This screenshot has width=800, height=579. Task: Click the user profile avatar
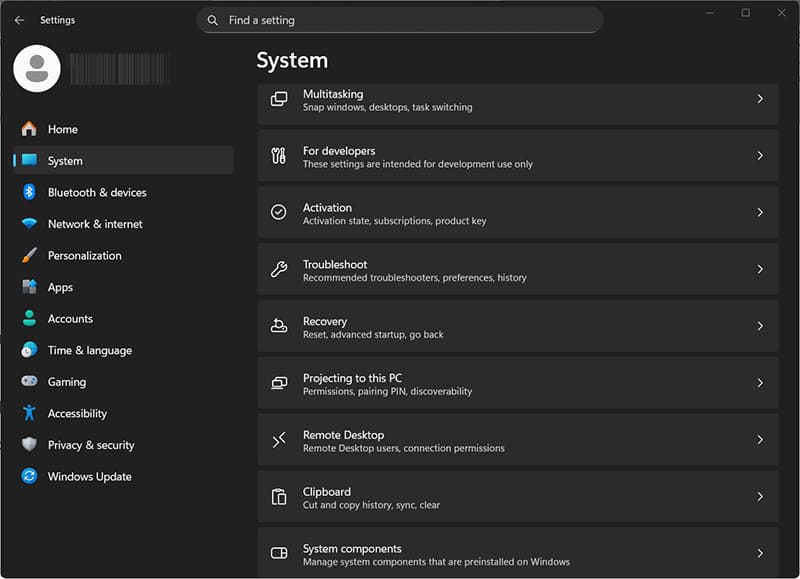click(x=37, y=68)
